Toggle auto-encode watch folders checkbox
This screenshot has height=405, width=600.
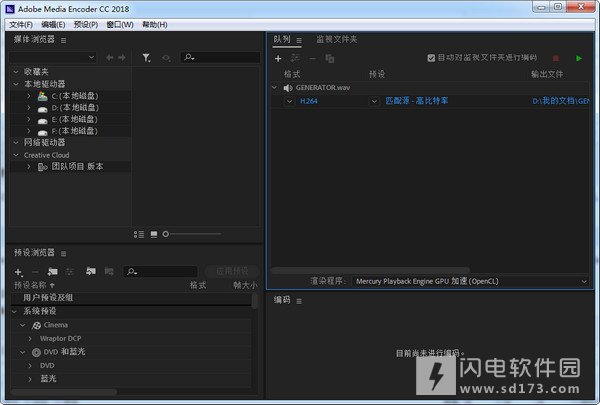coord(431,58)
